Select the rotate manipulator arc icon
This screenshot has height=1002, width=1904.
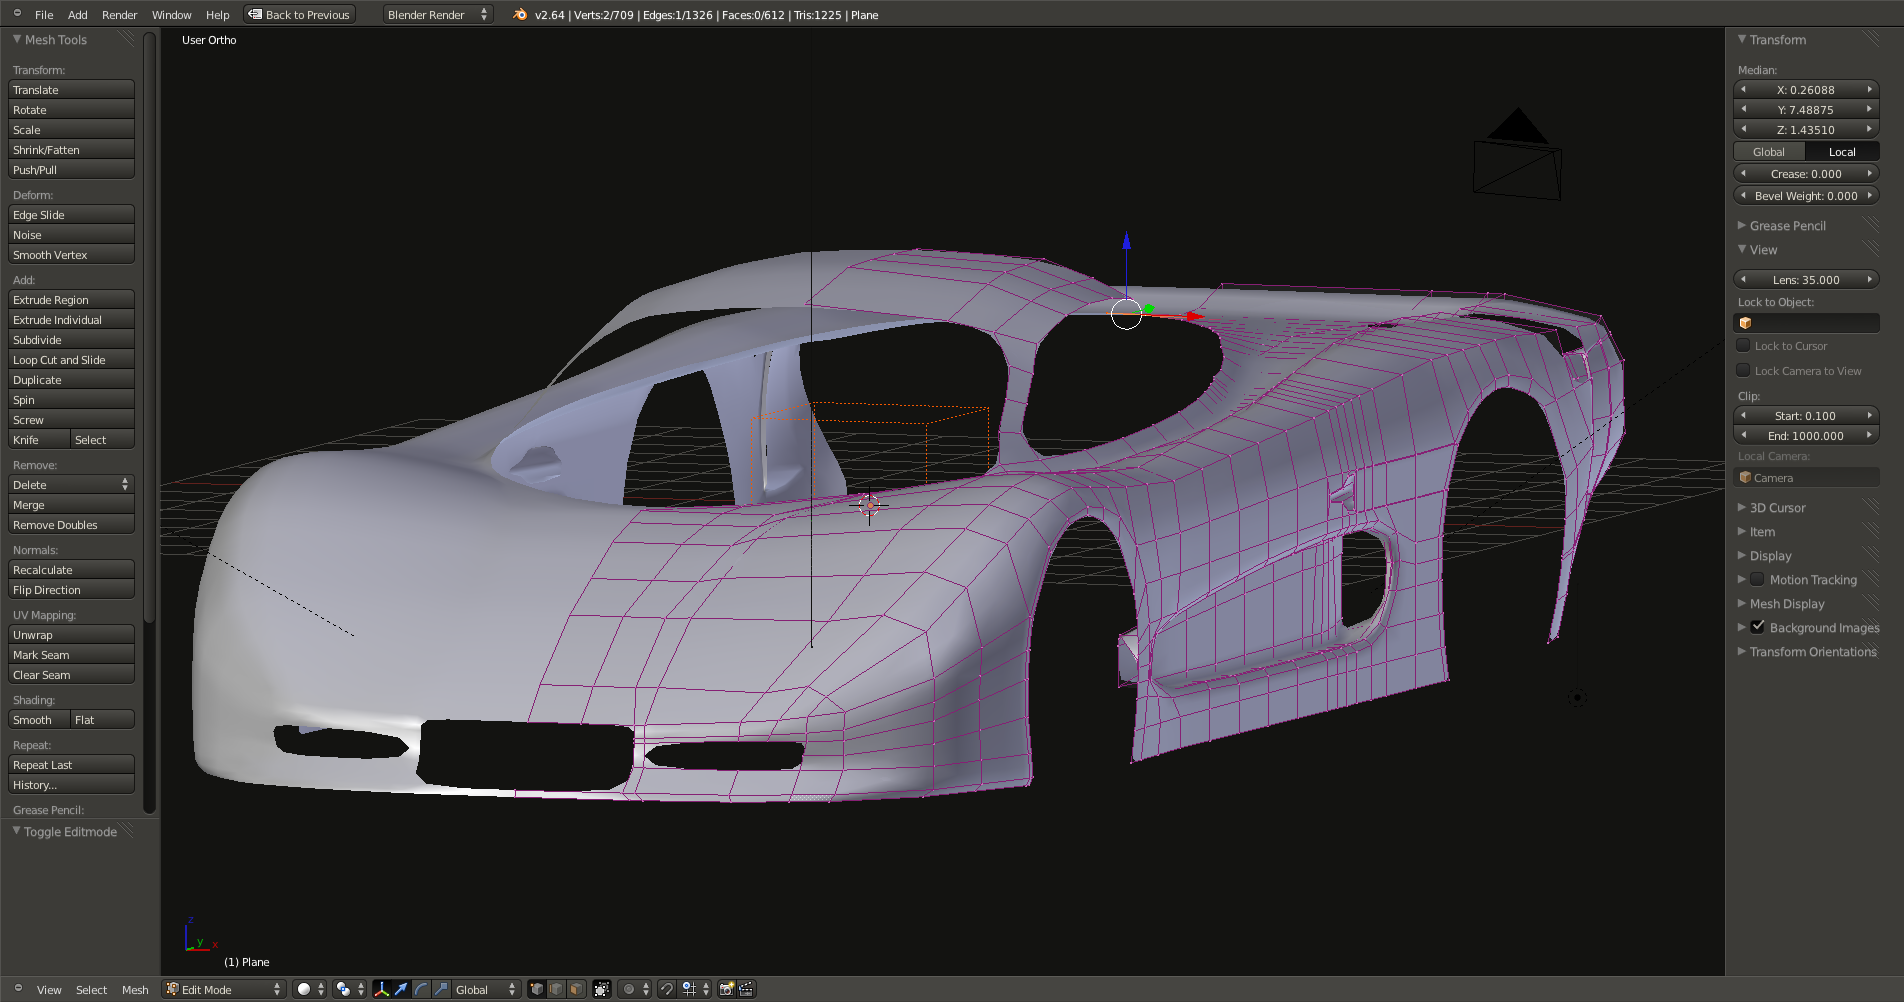tap(421, 989)
